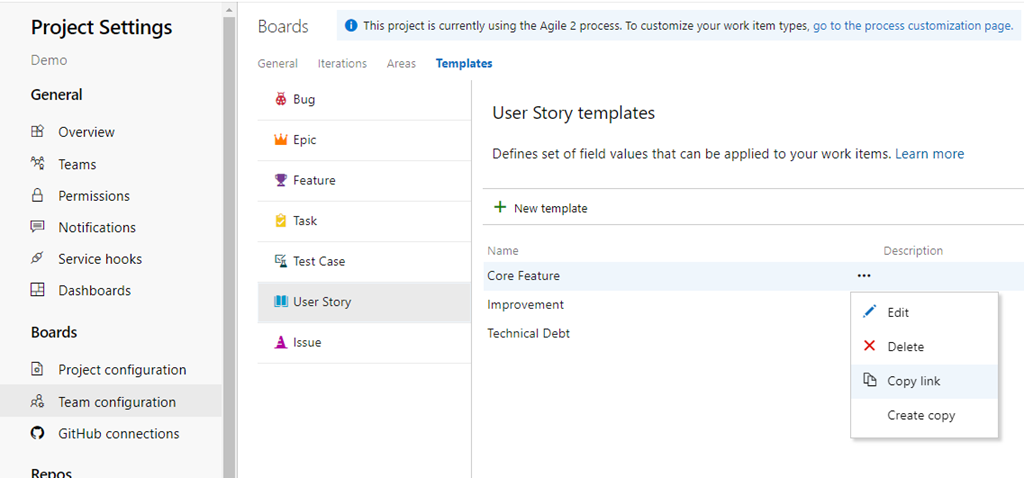The image size is (1024, 478).
Task: Click the Bug work item icon
Action: click(280, 100)
